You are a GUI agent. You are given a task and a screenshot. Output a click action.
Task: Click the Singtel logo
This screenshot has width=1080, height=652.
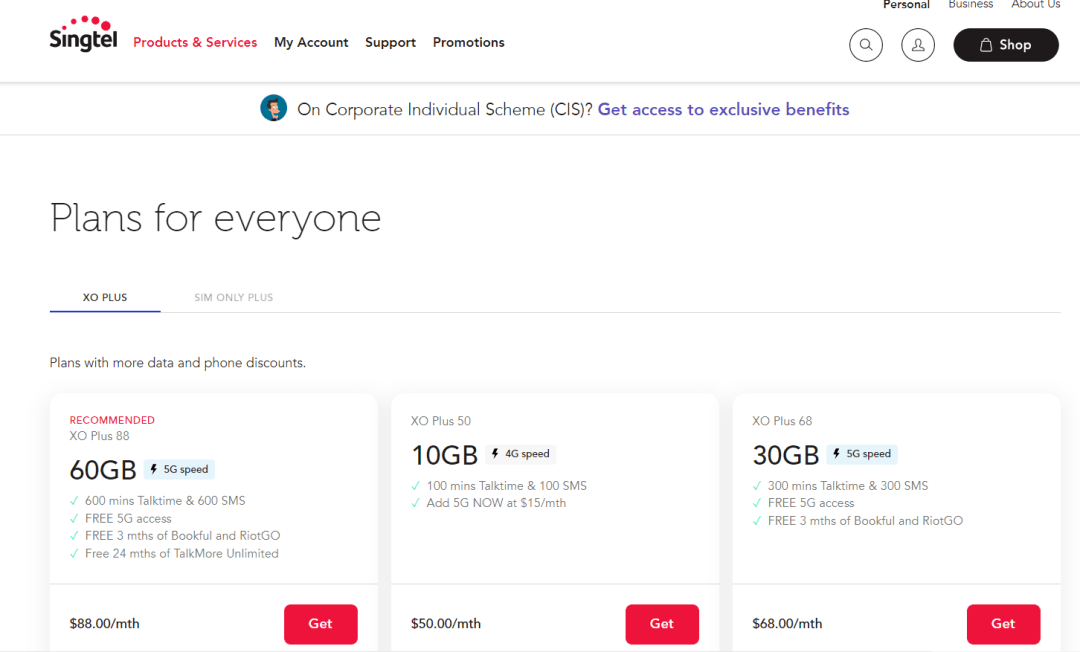coord(83,34)
